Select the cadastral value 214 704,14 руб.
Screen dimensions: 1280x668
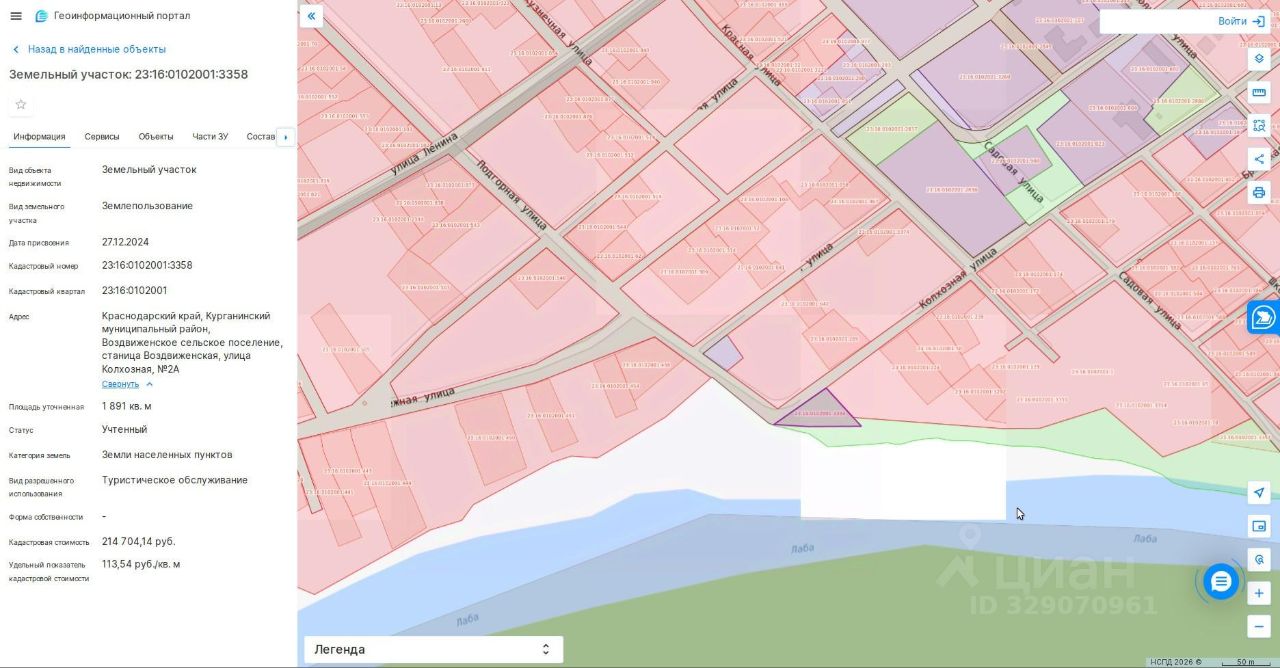[138, 542]
